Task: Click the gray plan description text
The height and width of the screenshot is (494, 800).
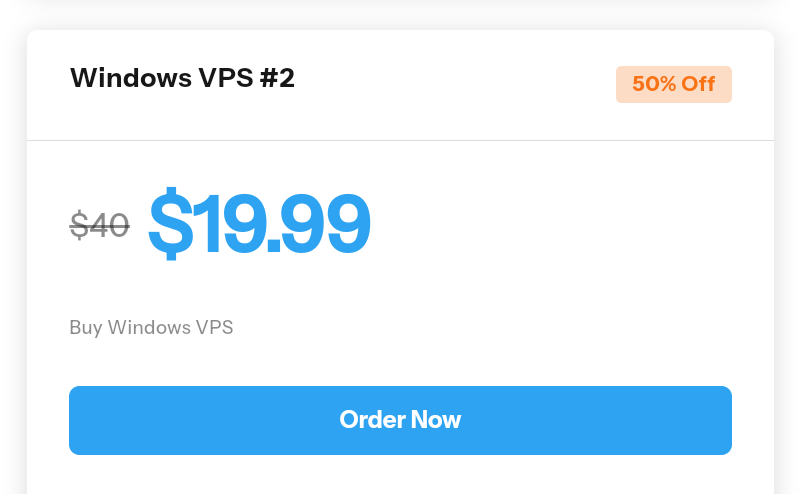Action: click(x=151, y=327)
